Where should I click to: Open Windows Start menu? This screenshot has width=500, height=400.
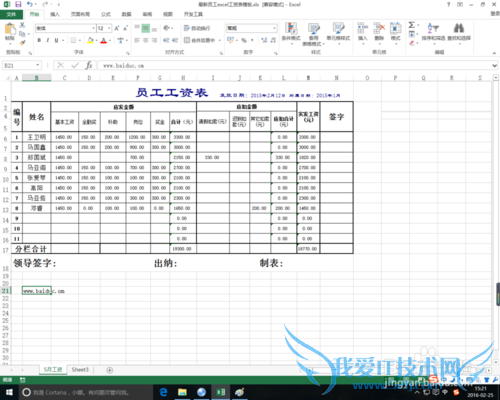point(9,392)
